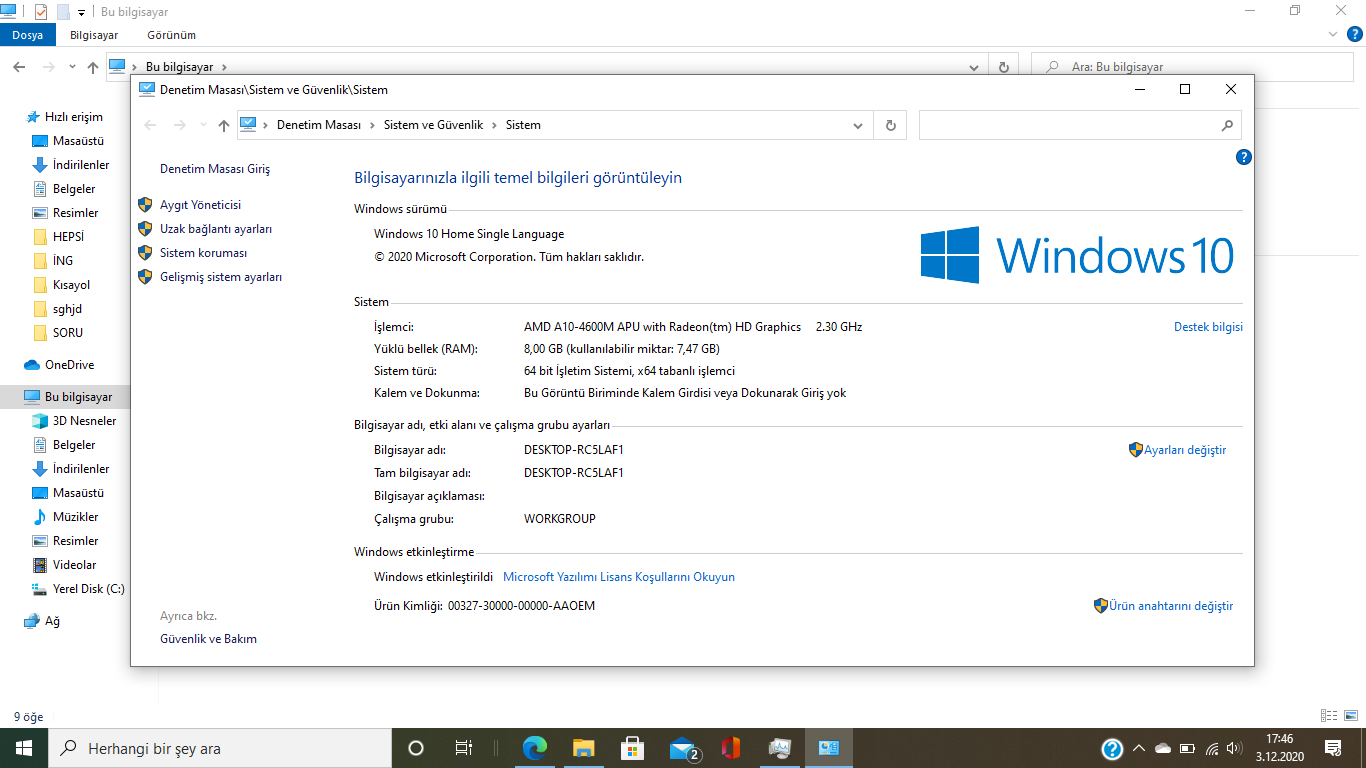1366x768 pixels.
Task: Click the Sistem koruması link
Action: (203, 253)
